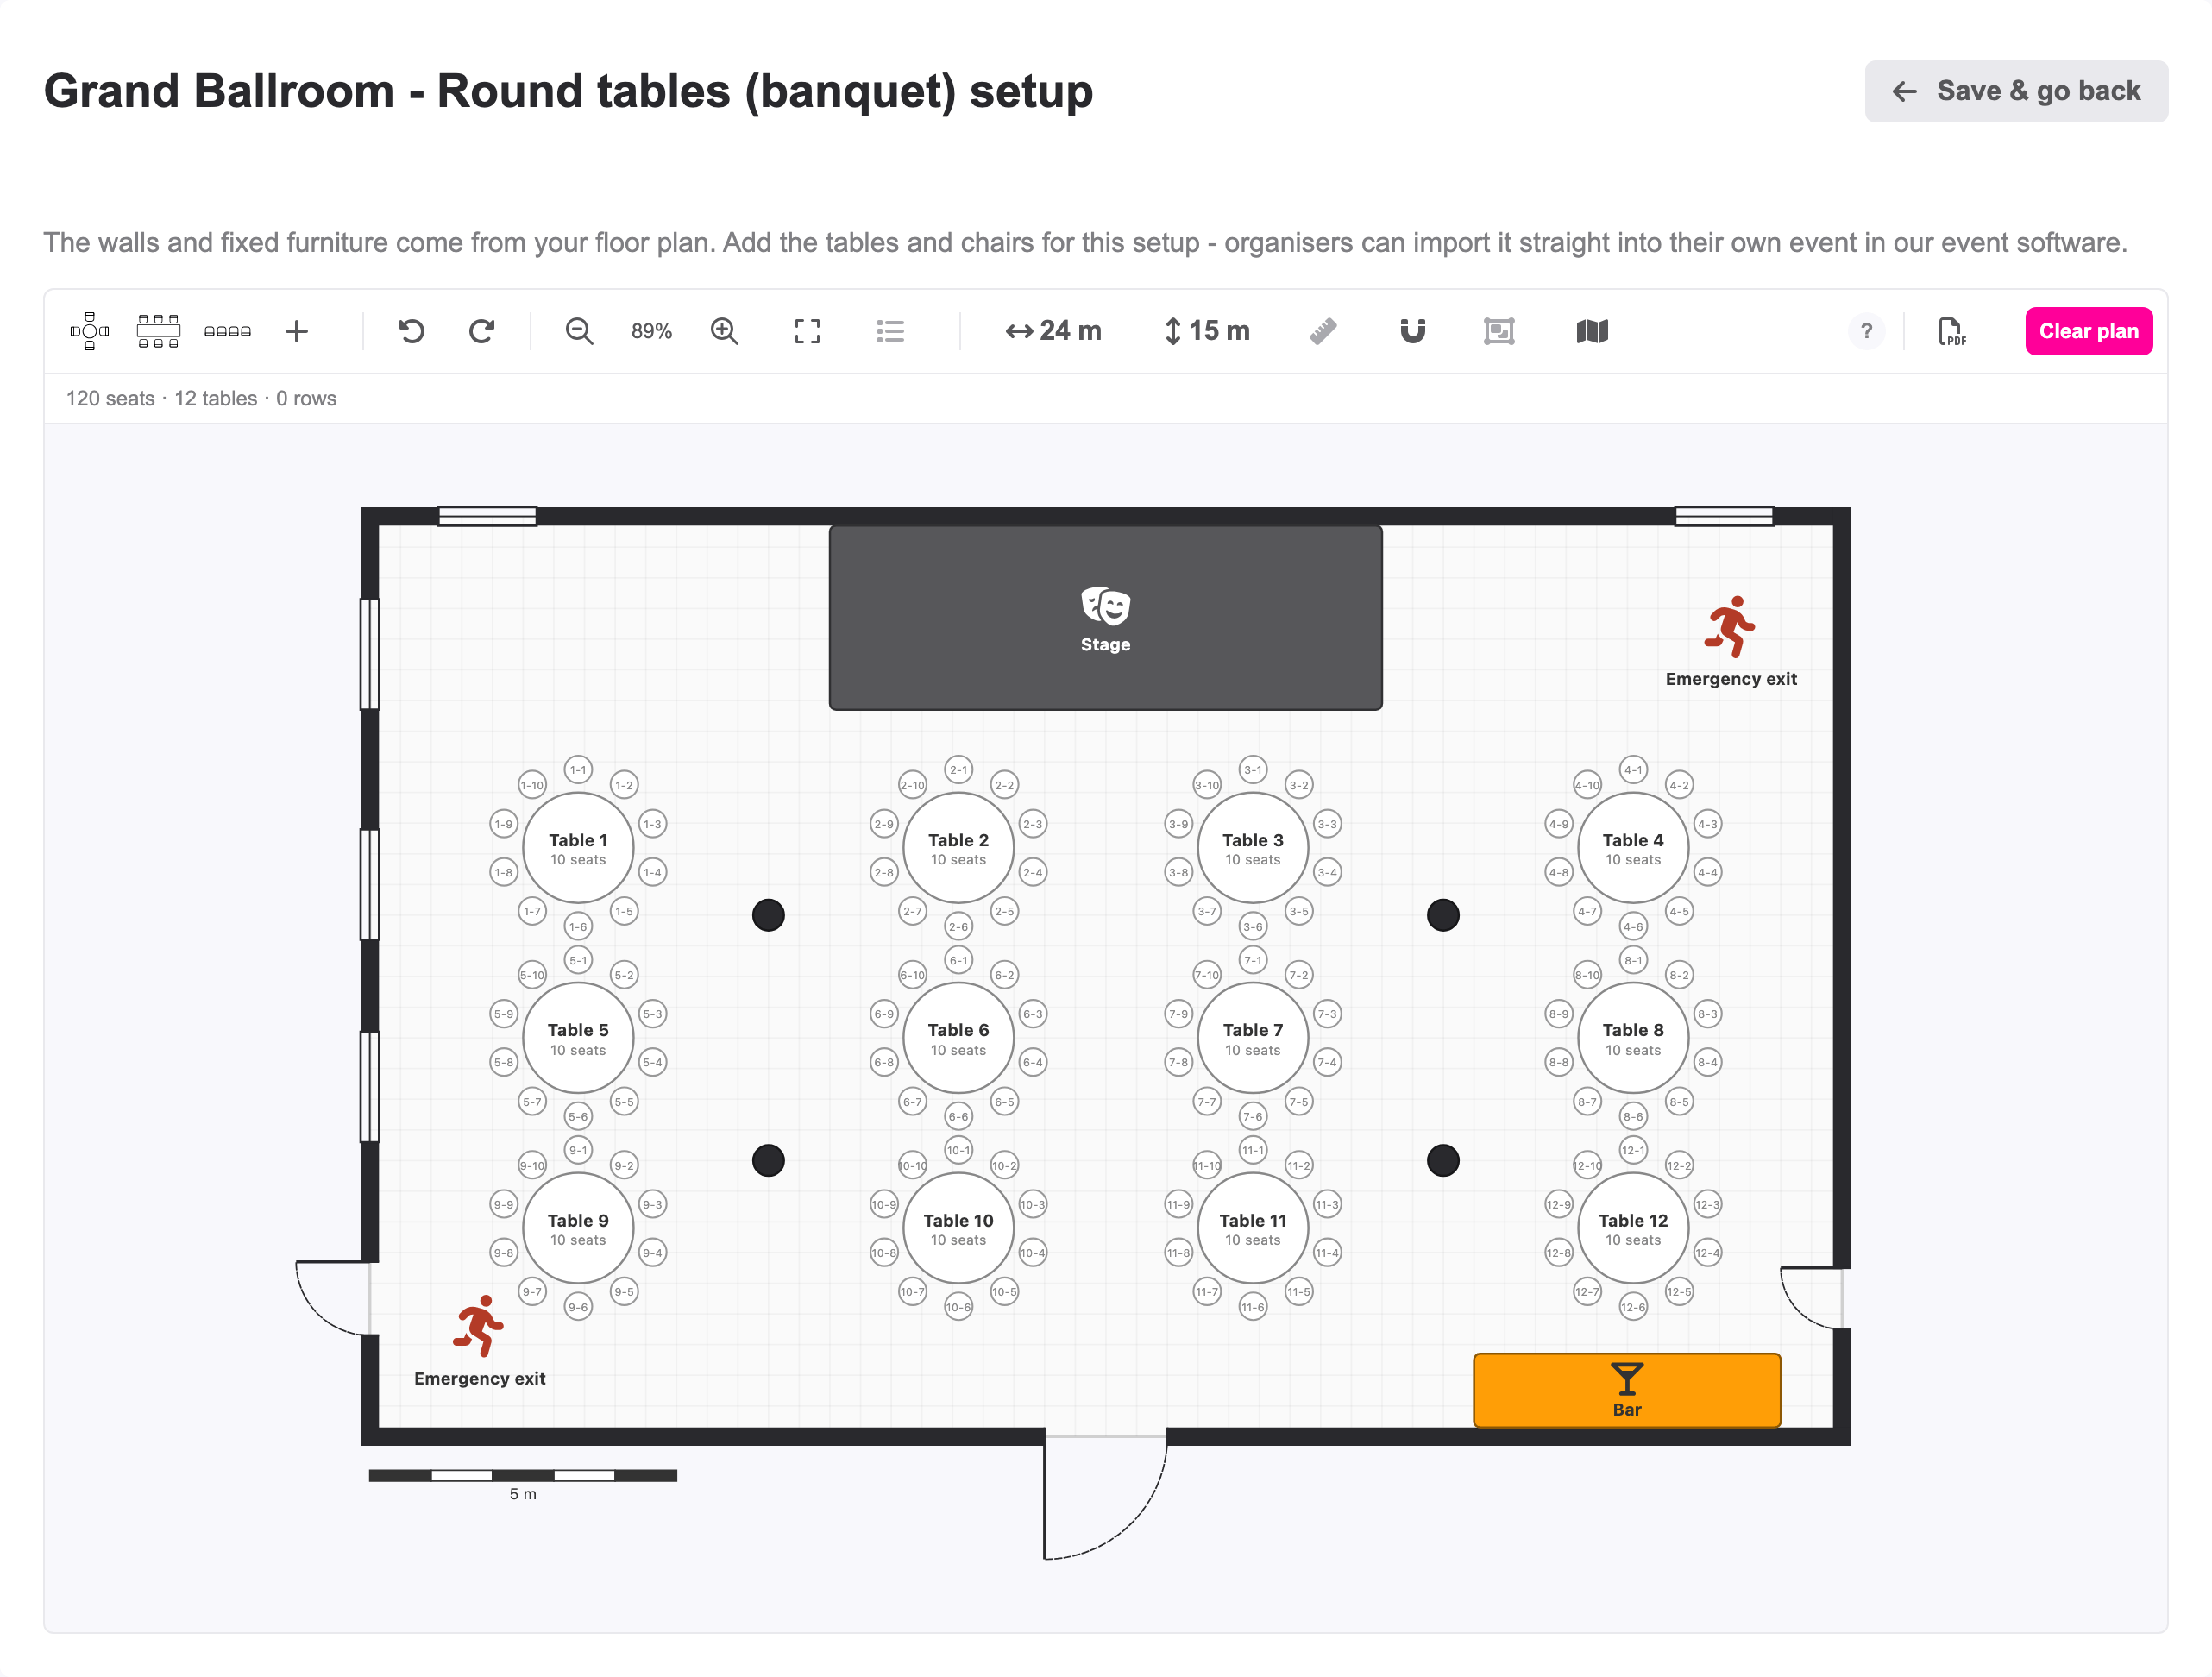This screenshot has width=2212, height=1677.
Task: Select Table 6 on the plan
Action: click(958, 1038)
